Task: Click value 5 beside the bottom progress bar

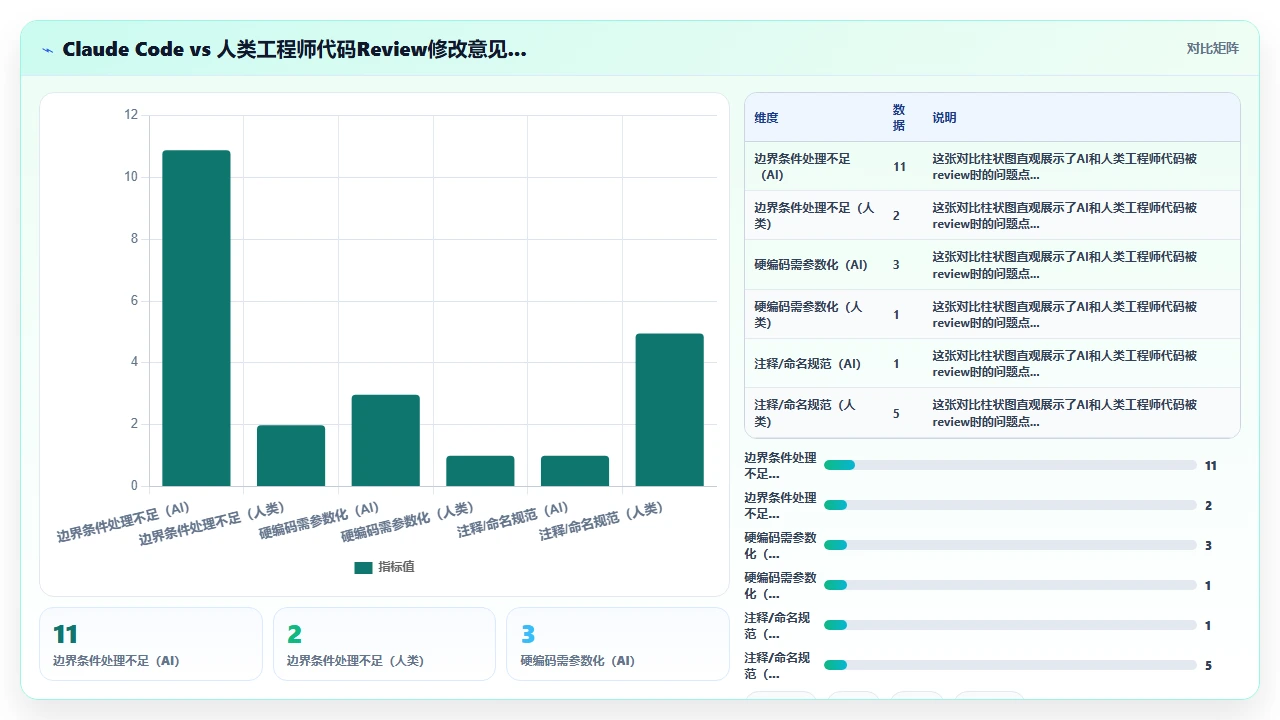Action: coord(1208,665)
